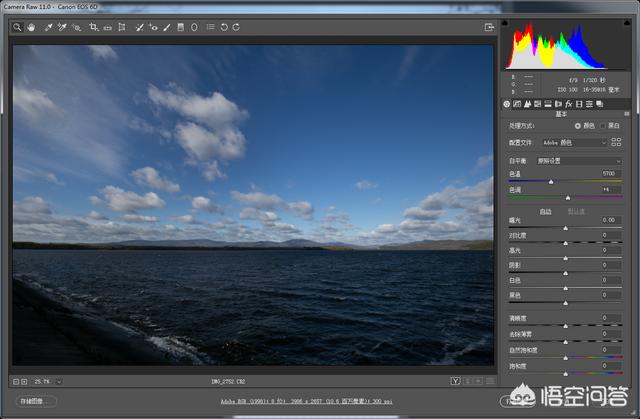
Task: Open the Presets panel tab
Action: 589,104
